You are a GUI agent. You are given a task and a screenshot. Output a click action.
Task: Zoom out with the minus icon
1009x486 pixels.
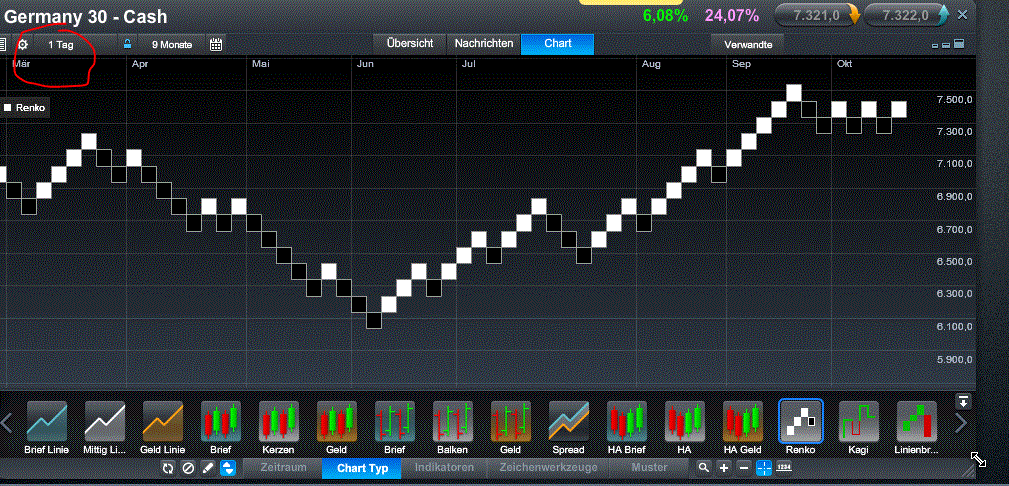click(743, 468)
